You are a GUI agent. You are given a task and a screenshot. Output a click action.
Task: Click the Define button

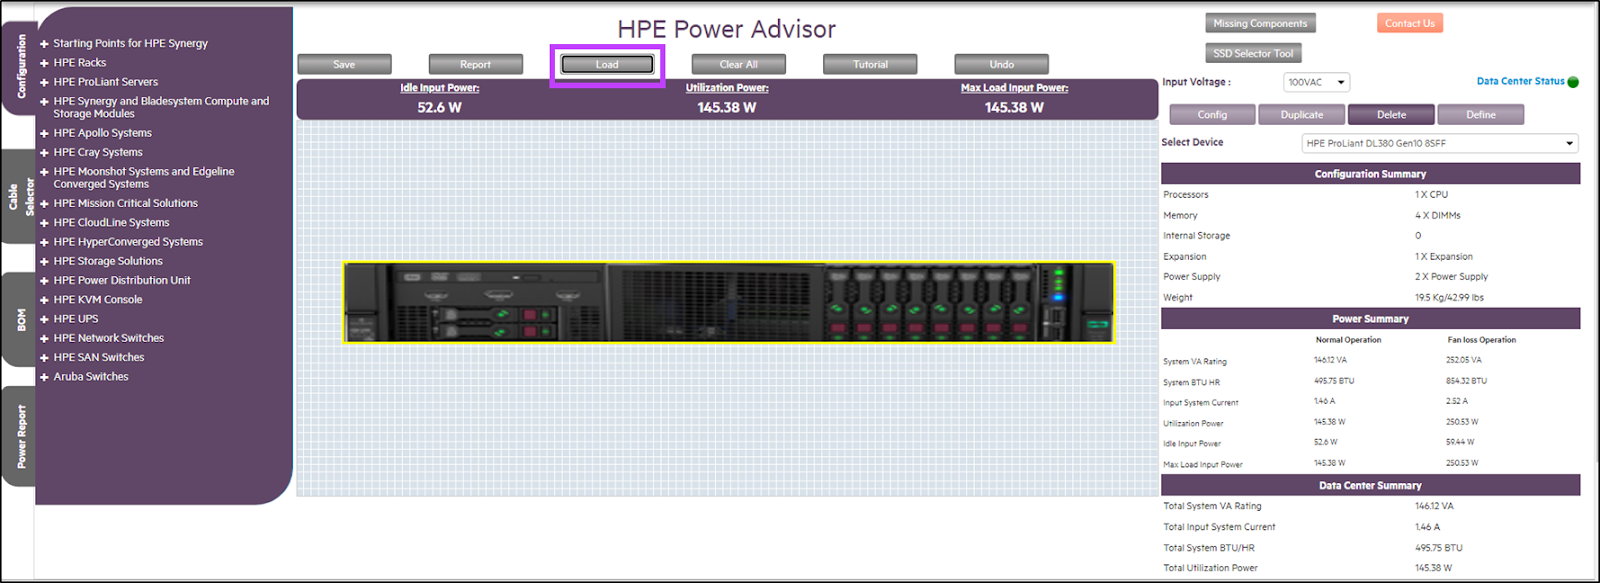point(1481,115)
